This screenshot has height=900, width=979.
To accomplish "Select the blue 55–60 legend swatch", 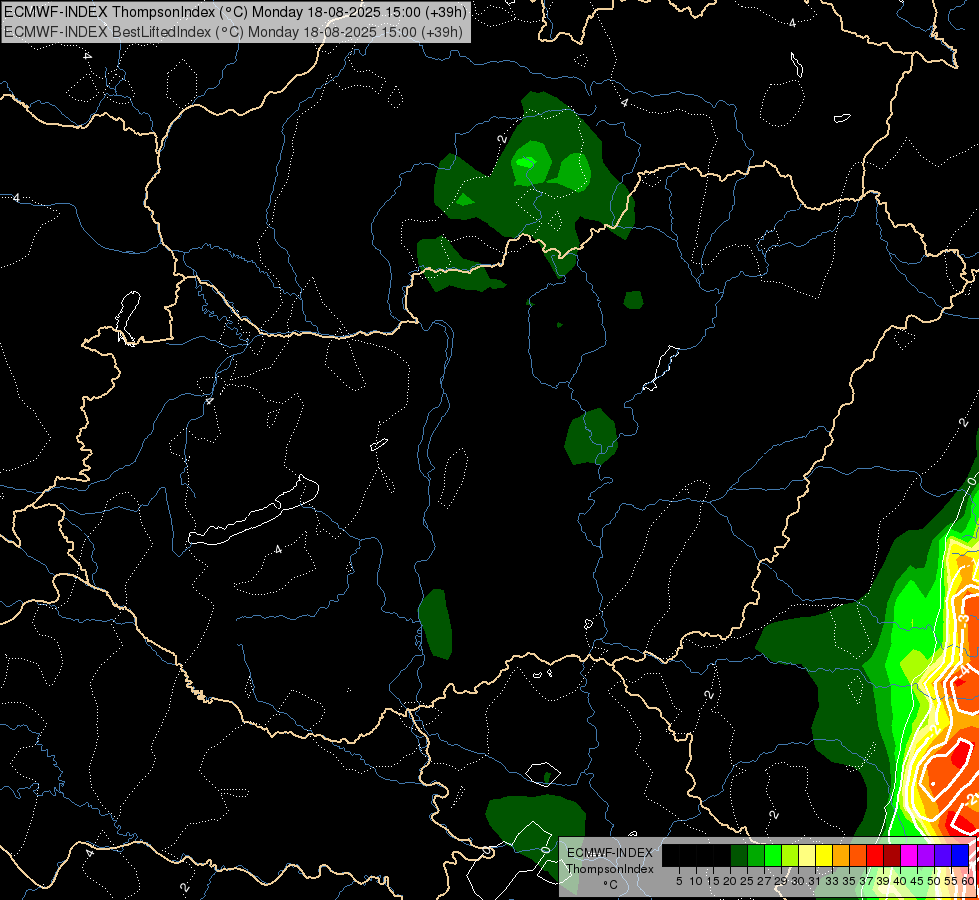I will [x=960, y=855].
